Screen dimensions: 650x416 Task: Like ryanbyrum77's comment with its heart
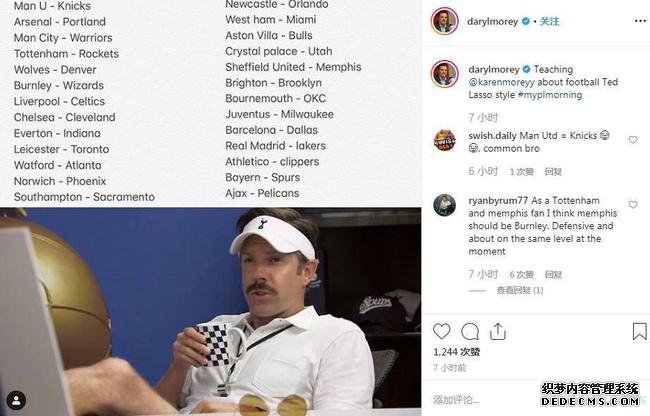point(633,204)
